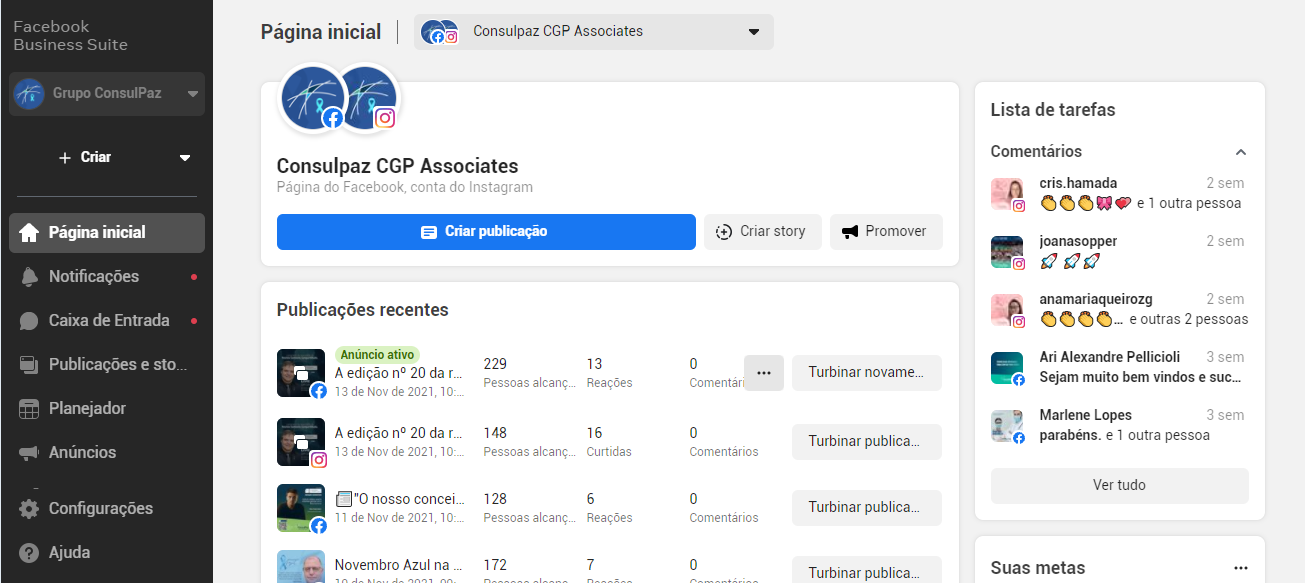The height and width of the screenshot is (583, 1305).
Task: Click the Planejador calendar grid icon
Action: click(x=30, y=408)
